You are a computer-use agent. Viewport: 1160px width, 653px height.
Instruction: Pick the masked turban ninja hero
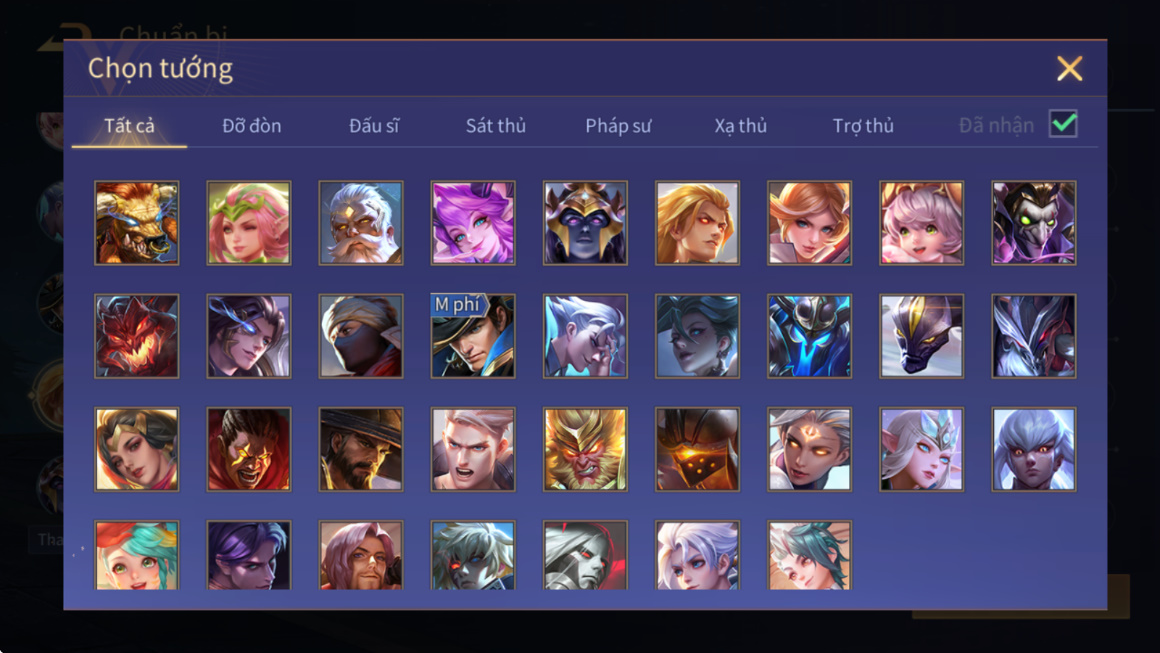tap(361, 336)
